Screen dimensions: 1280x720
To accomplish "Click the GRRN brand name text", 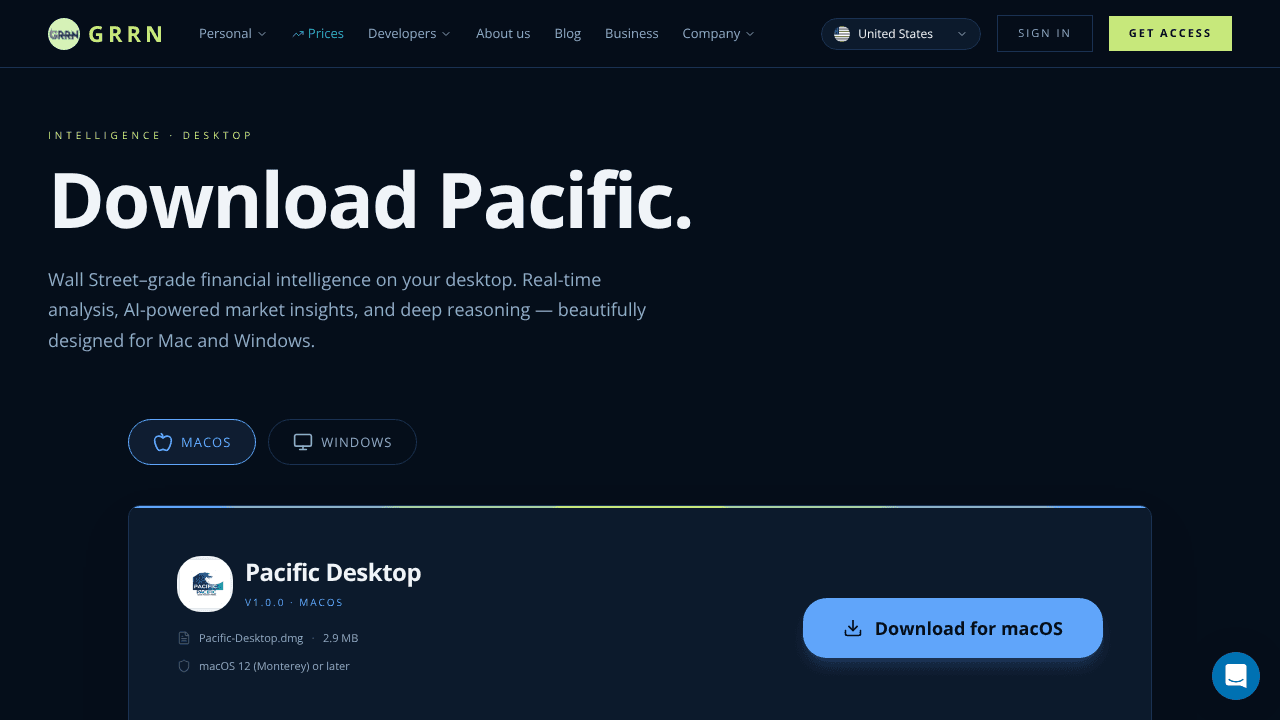I will pos(126,34).
